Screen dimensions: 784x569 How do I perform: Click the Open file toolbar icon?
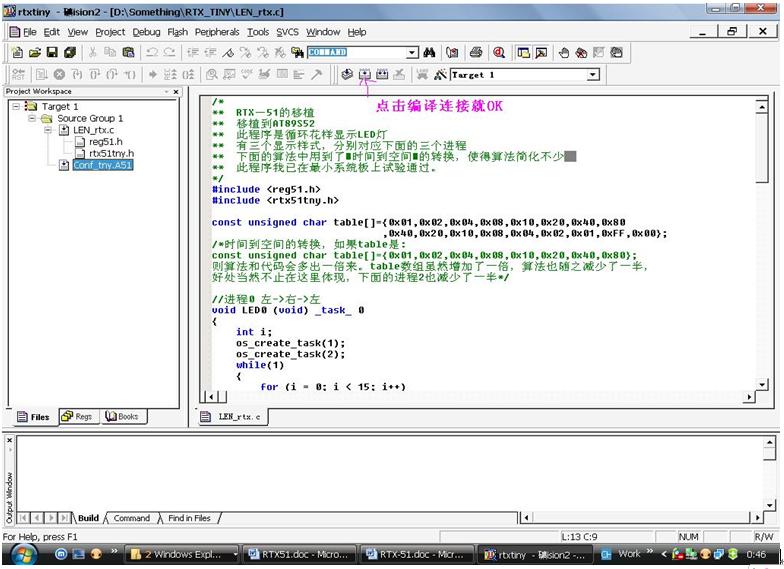click(35, 52)
